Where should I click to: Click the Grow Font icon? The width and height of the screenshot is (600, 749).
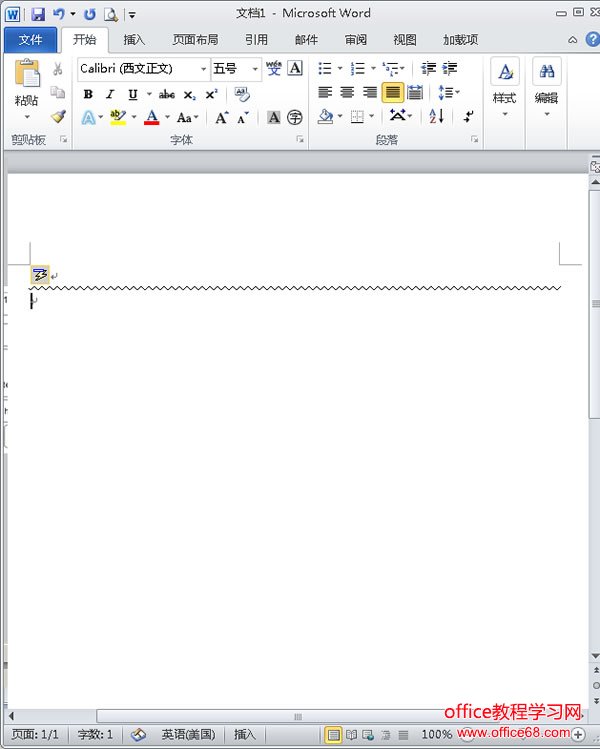221,118
